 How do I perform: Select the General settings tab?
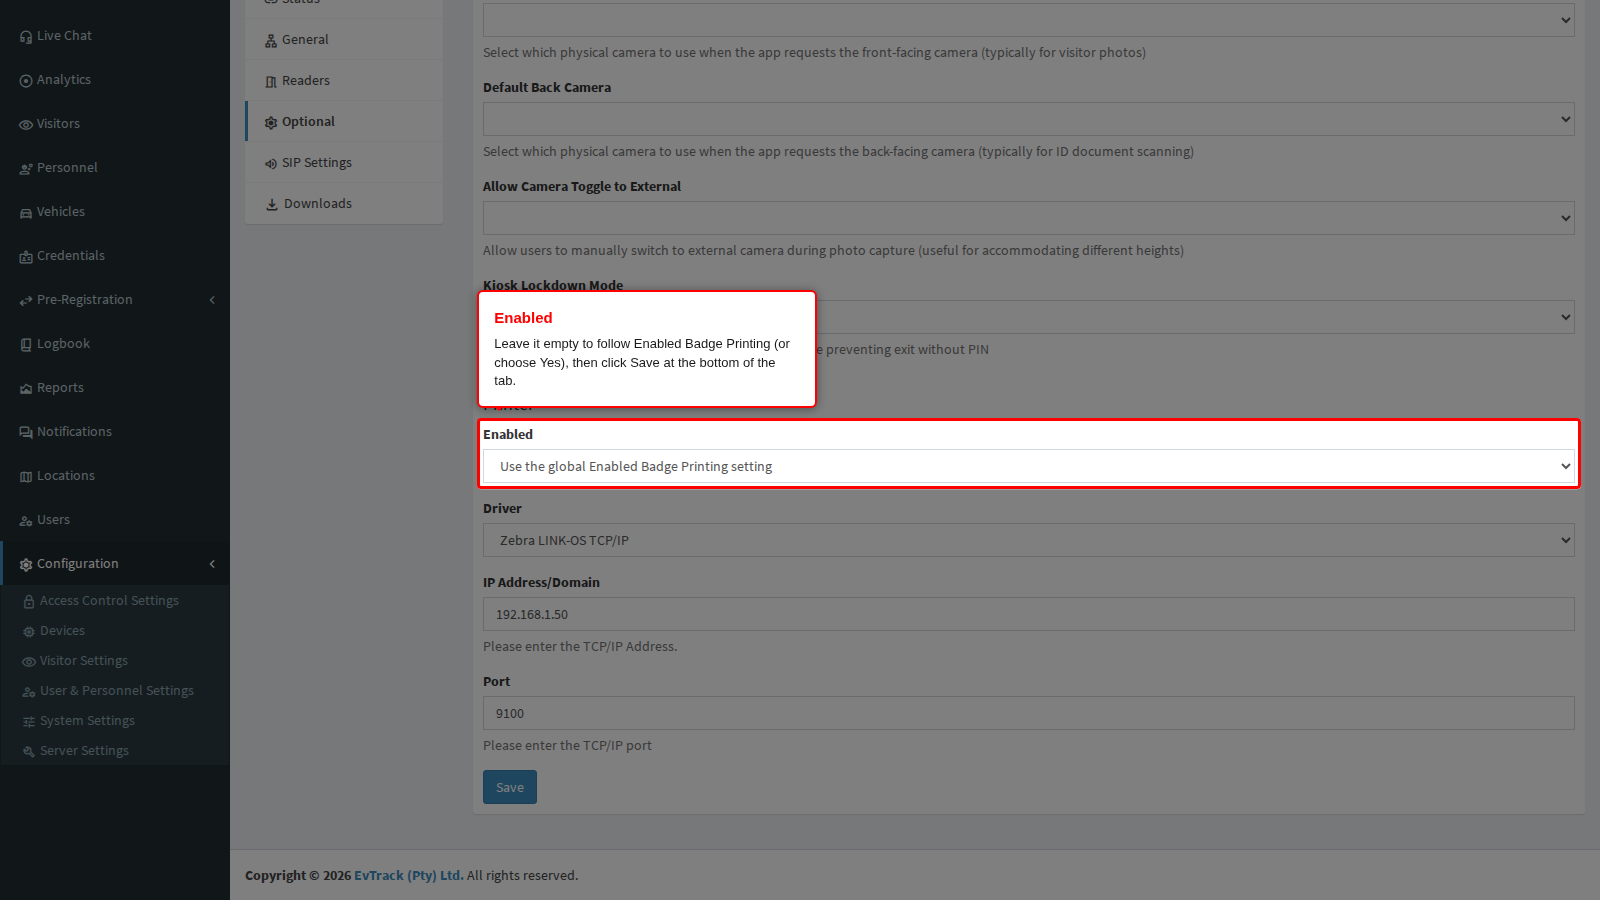344,40
